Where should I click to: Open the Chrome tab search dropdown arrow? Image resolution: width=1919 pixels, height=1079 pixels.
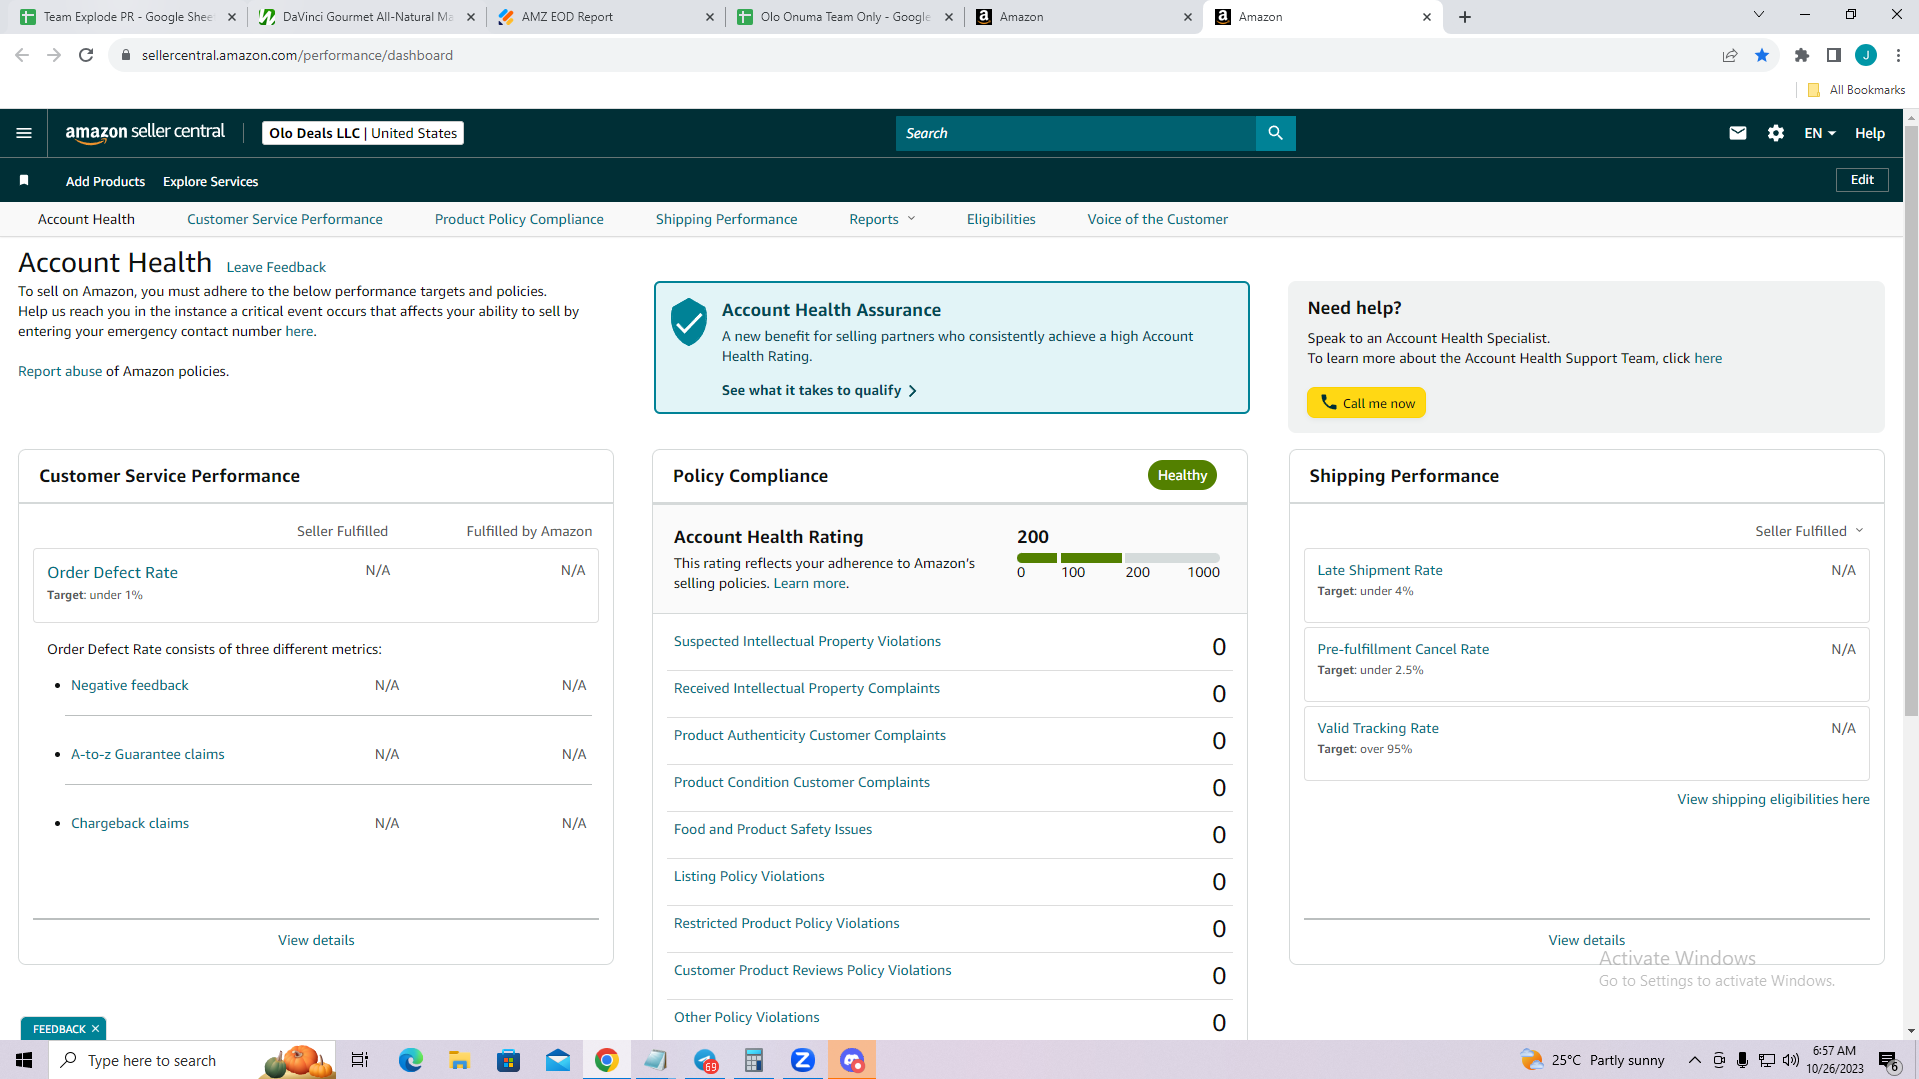pos(1759,15)
